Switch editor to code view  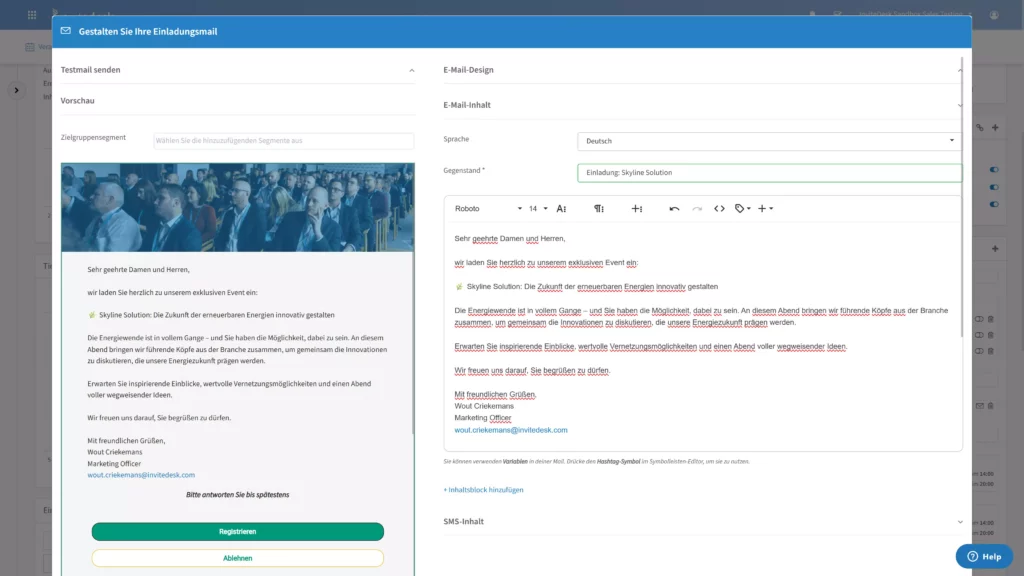719,208
